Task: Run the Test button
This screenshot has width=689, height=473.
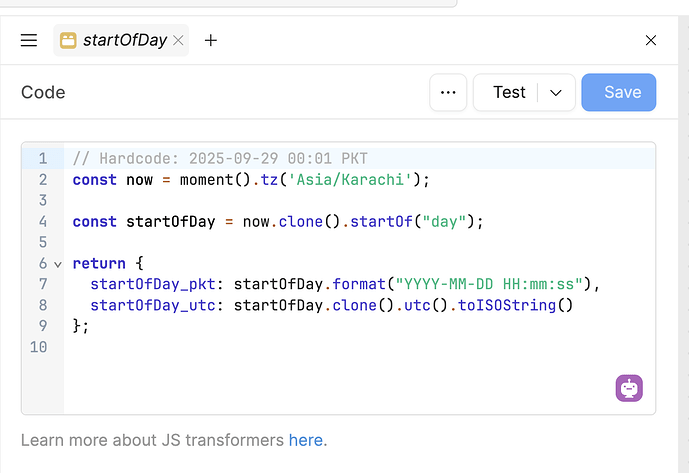Action: [508, 92]
